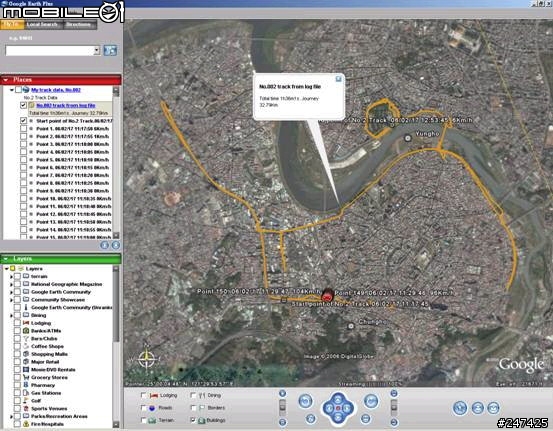Collapse the Layers panel header
The height and width of the screenshot is (431, 553).
(6, 259)
